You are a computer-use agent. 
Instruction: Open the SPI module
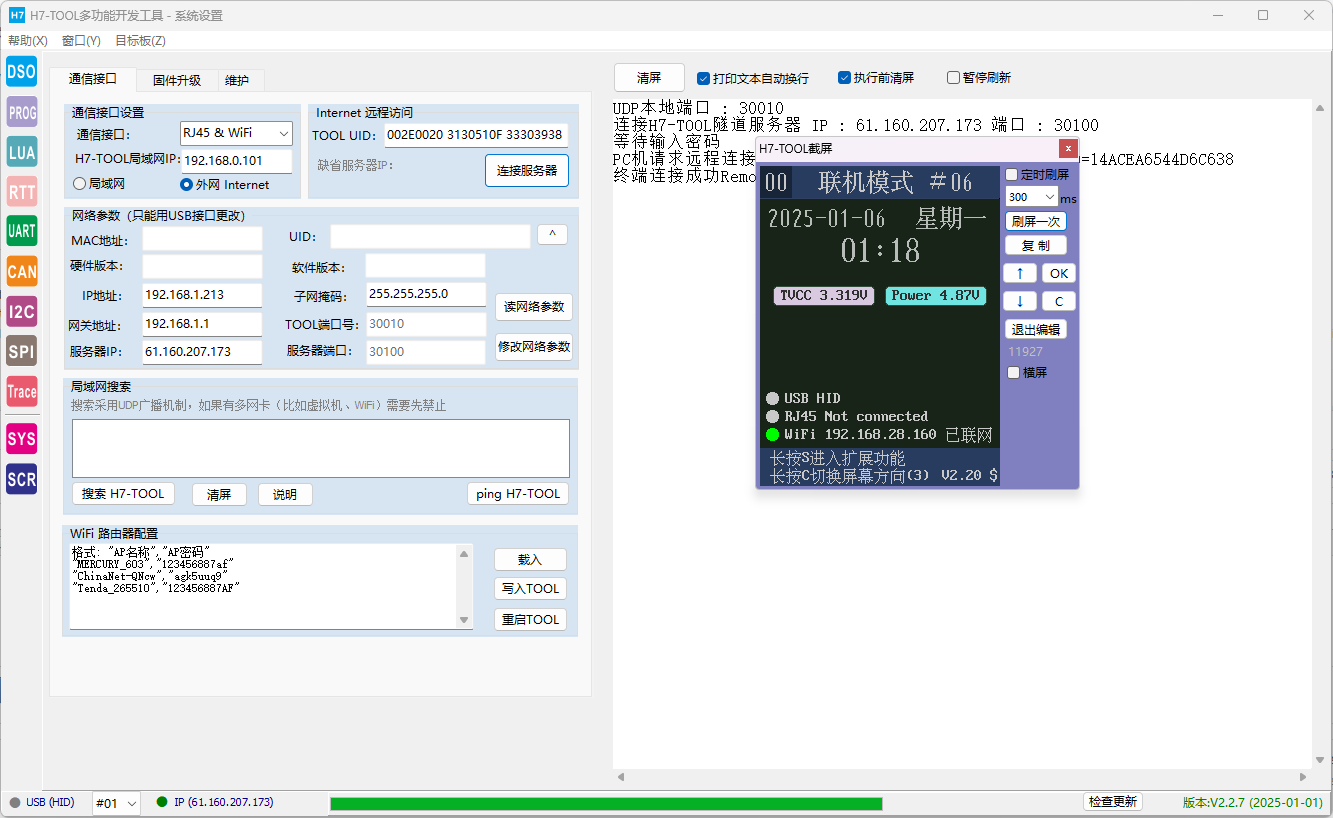click(21, 351)
